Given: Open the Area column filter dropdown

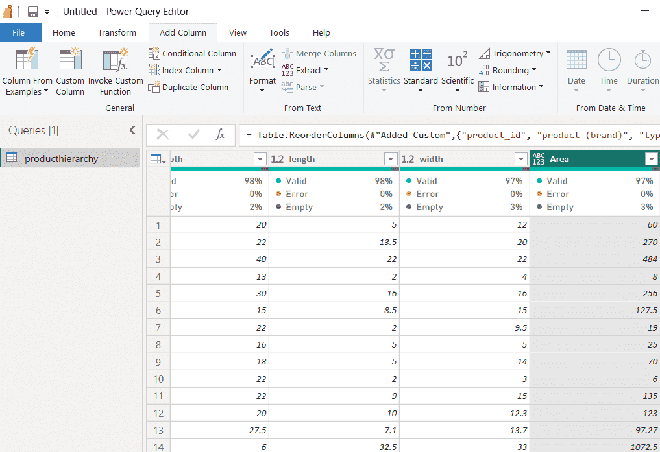Looking at the screenshot, I should (x=652, y=159).
